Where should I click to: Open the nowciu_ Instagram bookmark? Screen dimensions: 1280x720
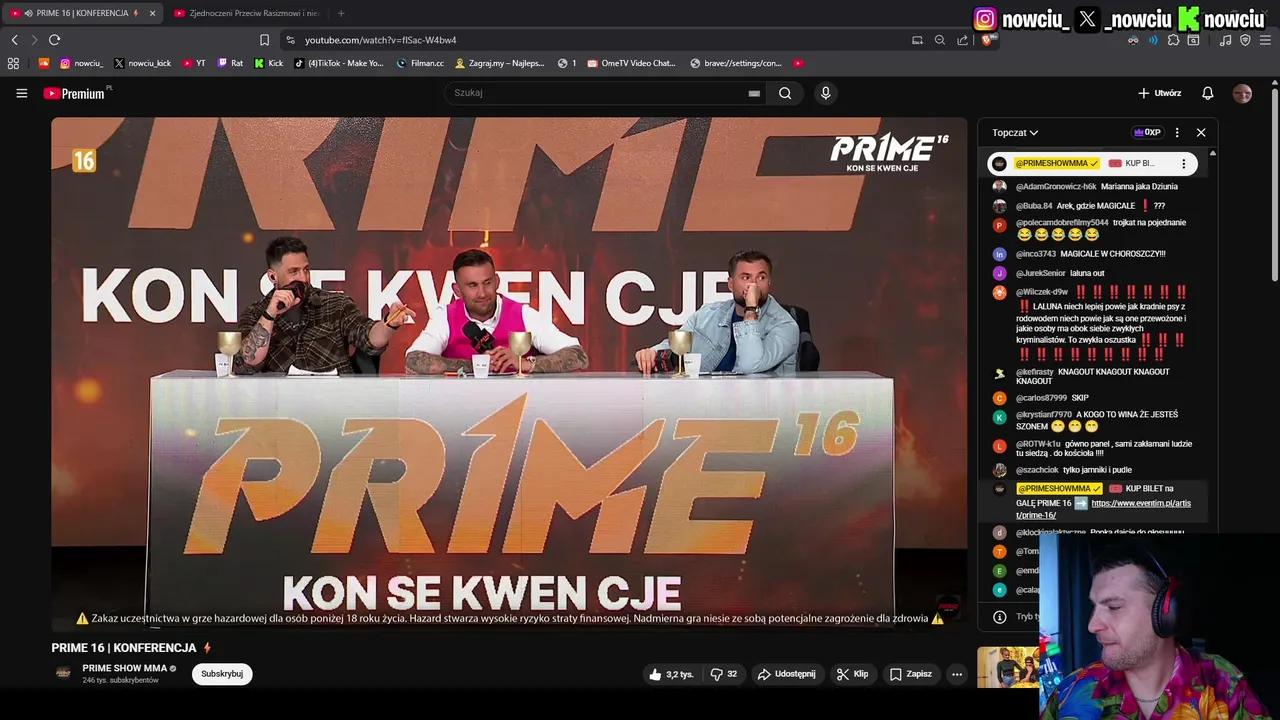pos(81,63)
